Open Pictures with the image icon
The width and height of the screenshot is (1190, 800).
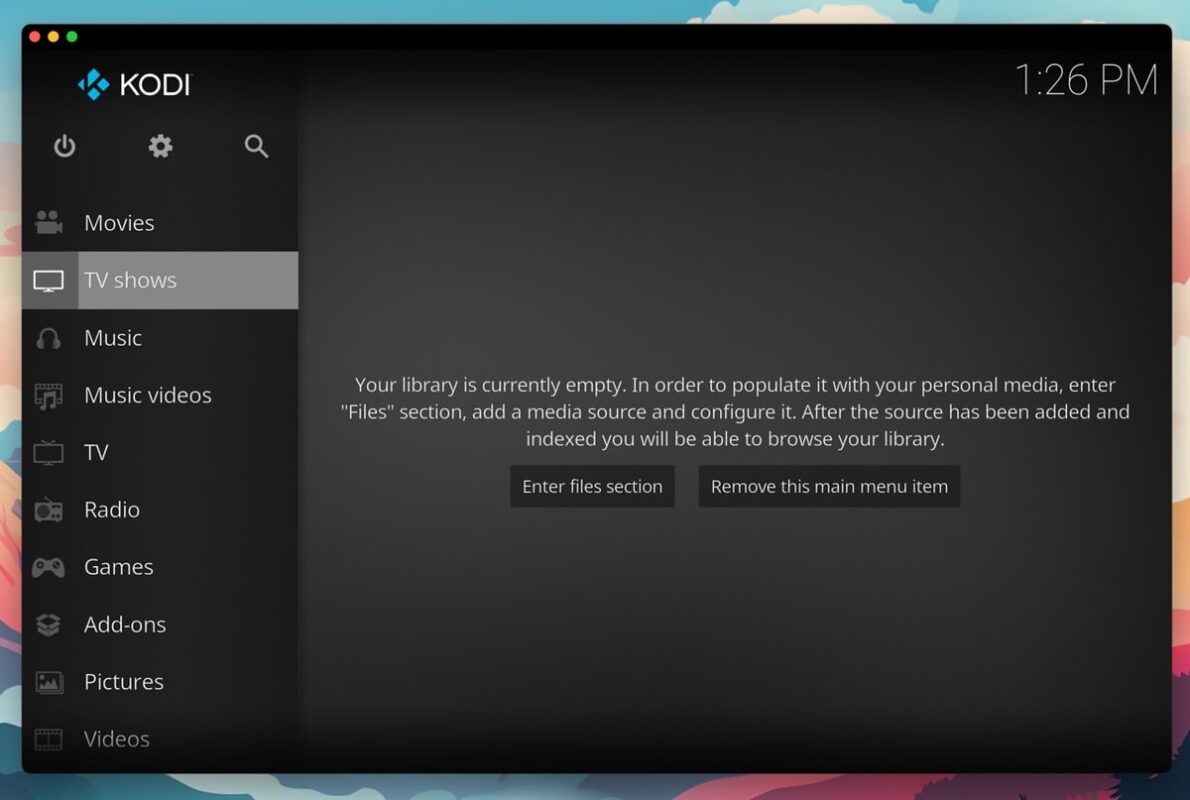click(48, 681)
